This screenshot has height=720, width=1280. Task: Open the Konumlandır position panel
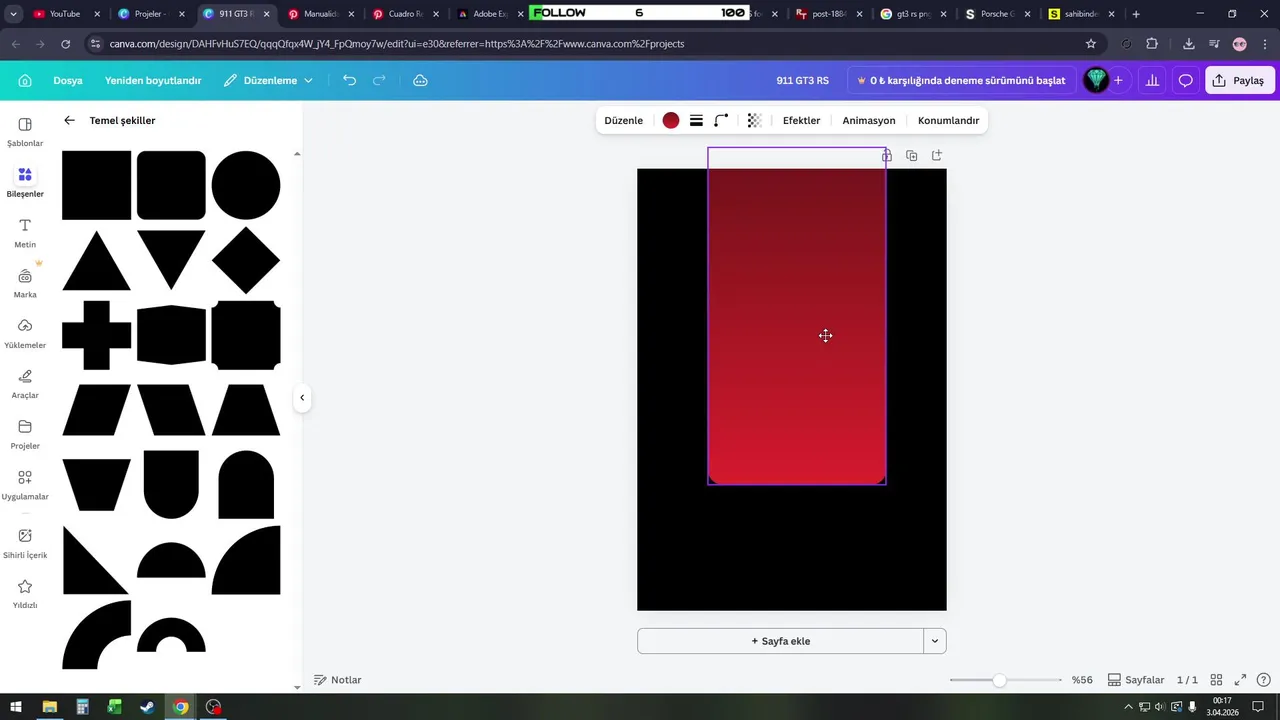pyautogui.click(x=948, y=120)
